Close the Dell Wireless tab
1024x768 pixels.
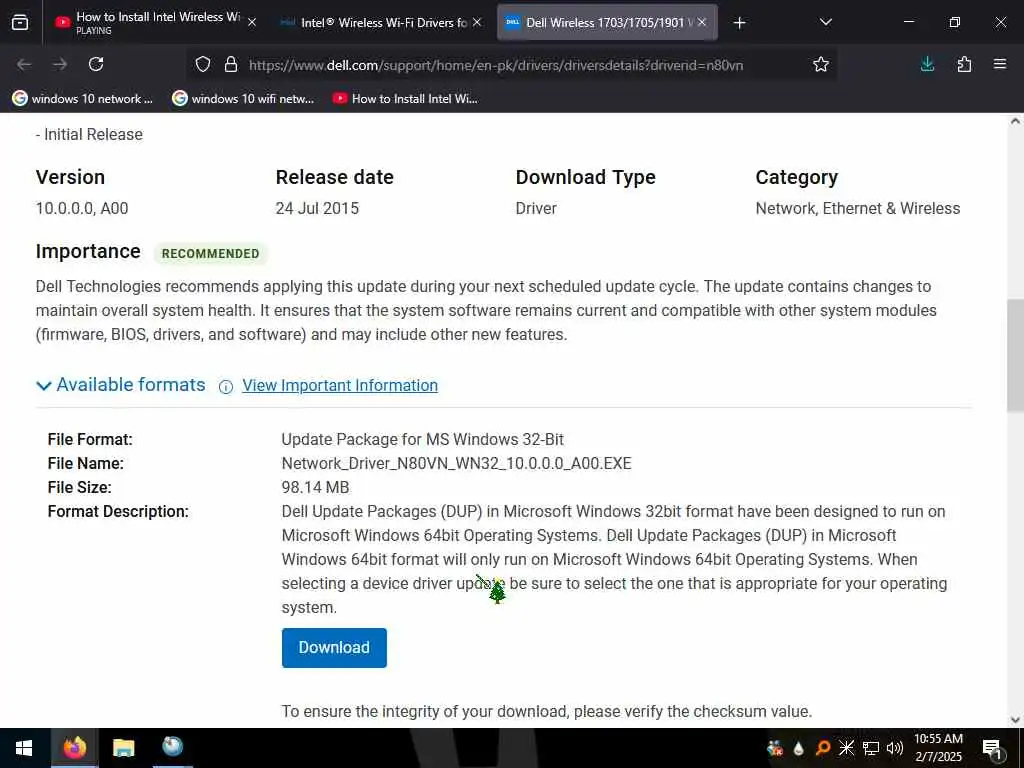tap(702, 22)
